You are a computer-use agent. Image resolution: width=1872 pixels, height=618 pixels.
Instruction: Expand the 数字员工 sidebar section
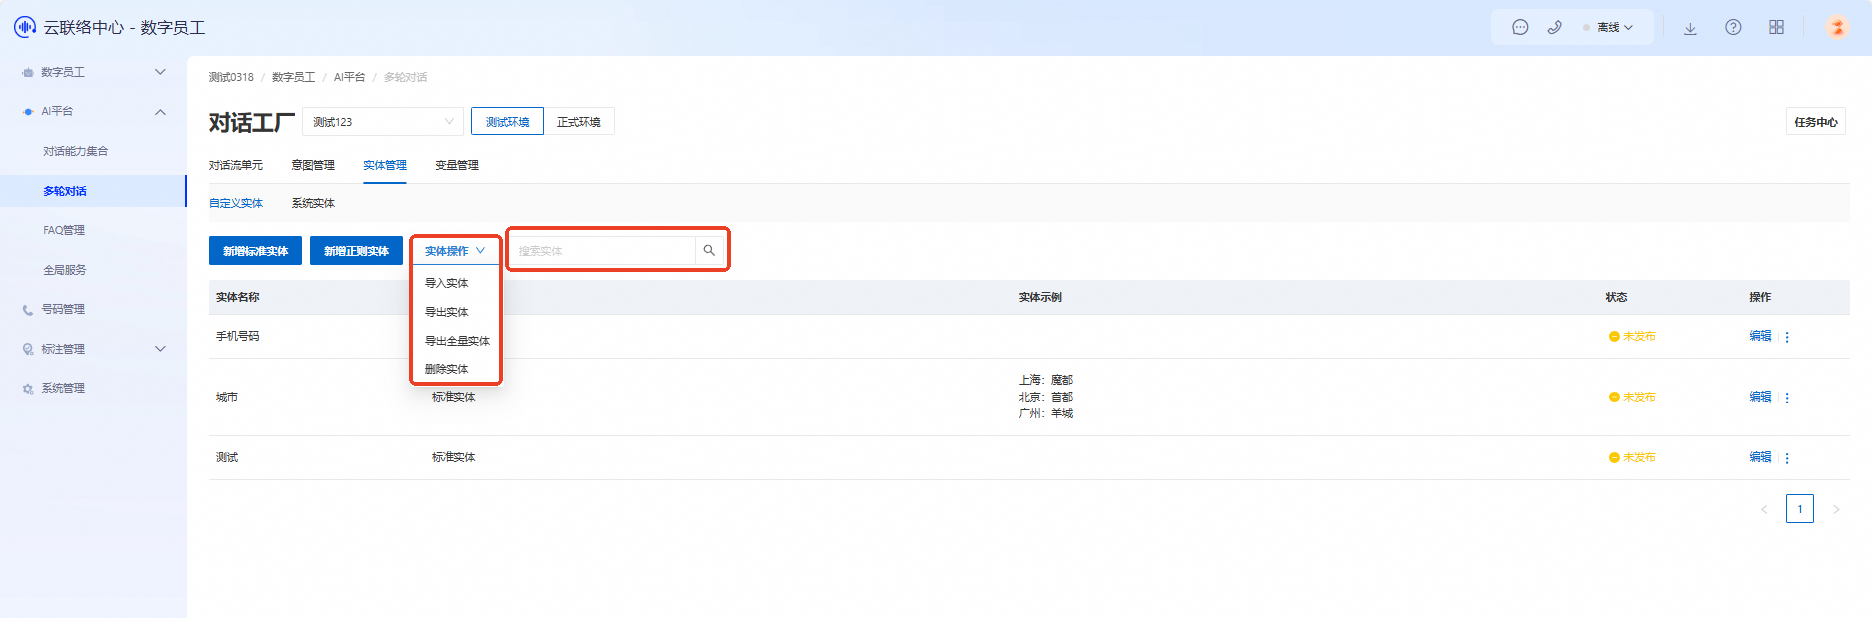coord(160,72)
